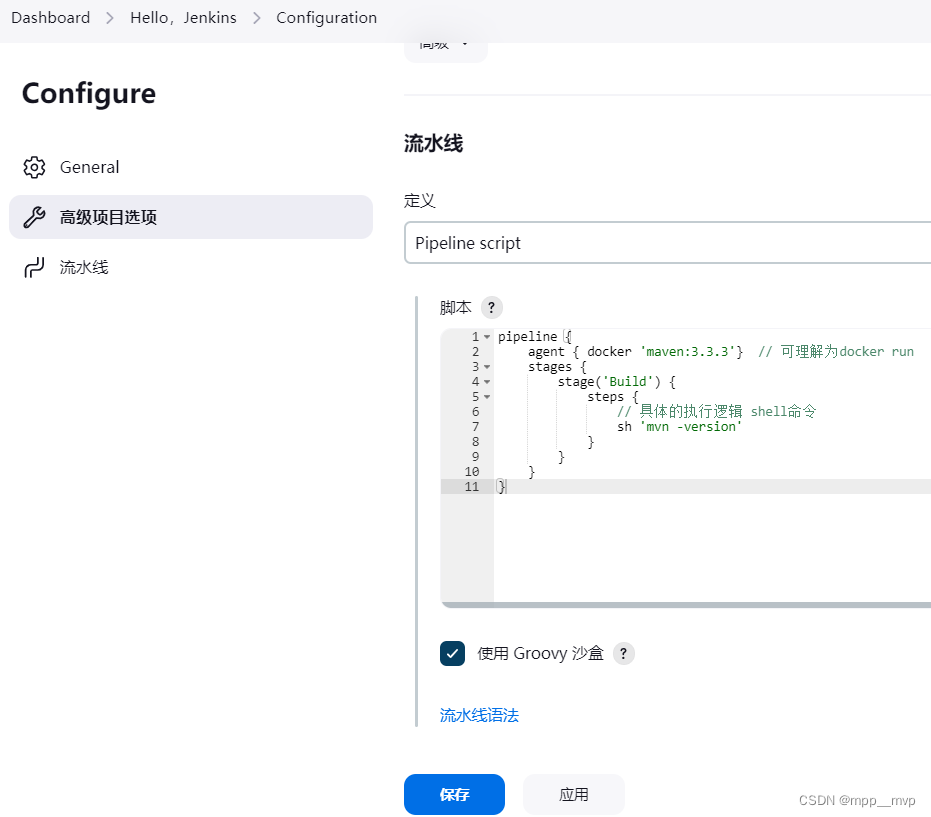Click the wrench icon for 高级项目选项

(34, 217)
